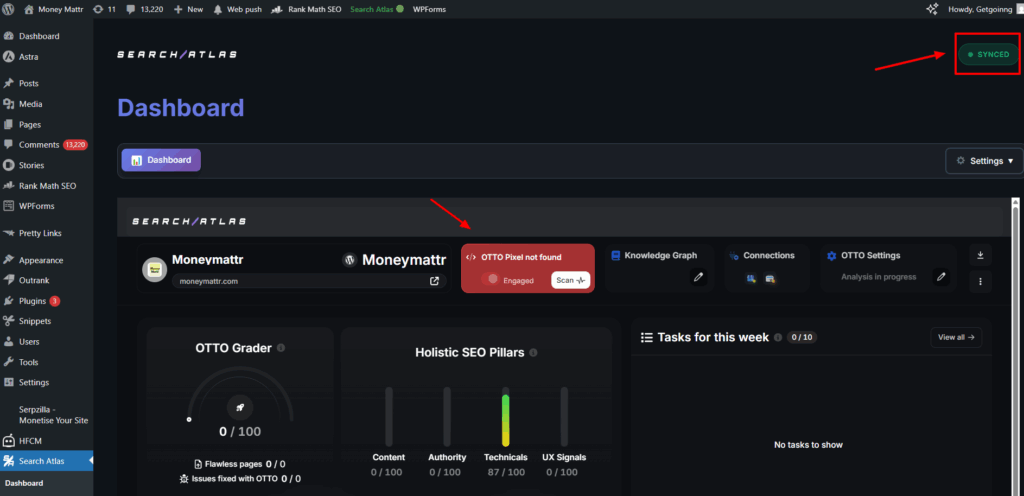Toggle the OTTO Engaged switch

[490, 279]
